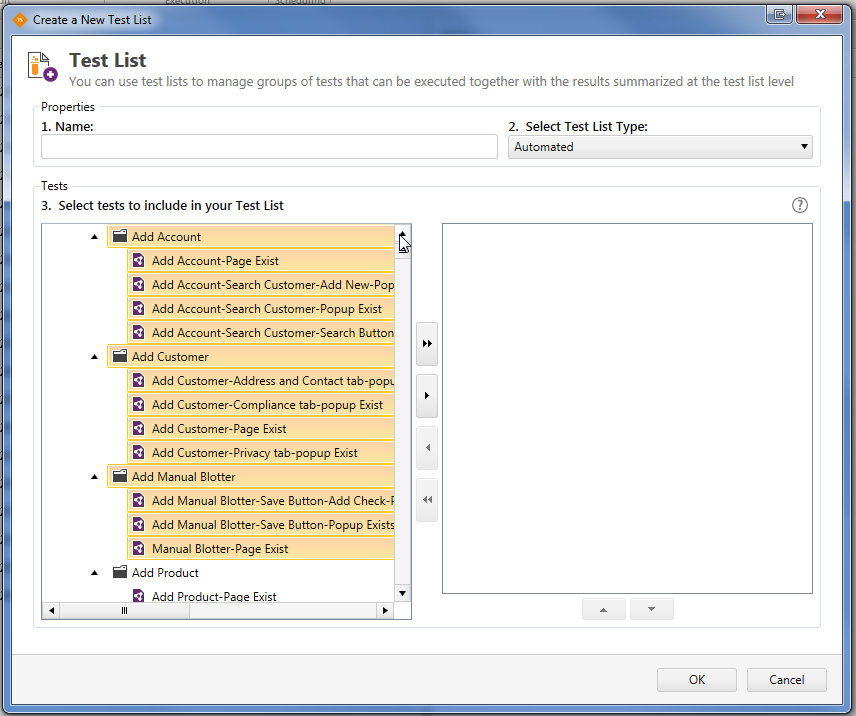The height and width of the screenshot is (716, 856).
Task: Select the Manual Blotter-Page Exist test
Action: pos(220,549)
